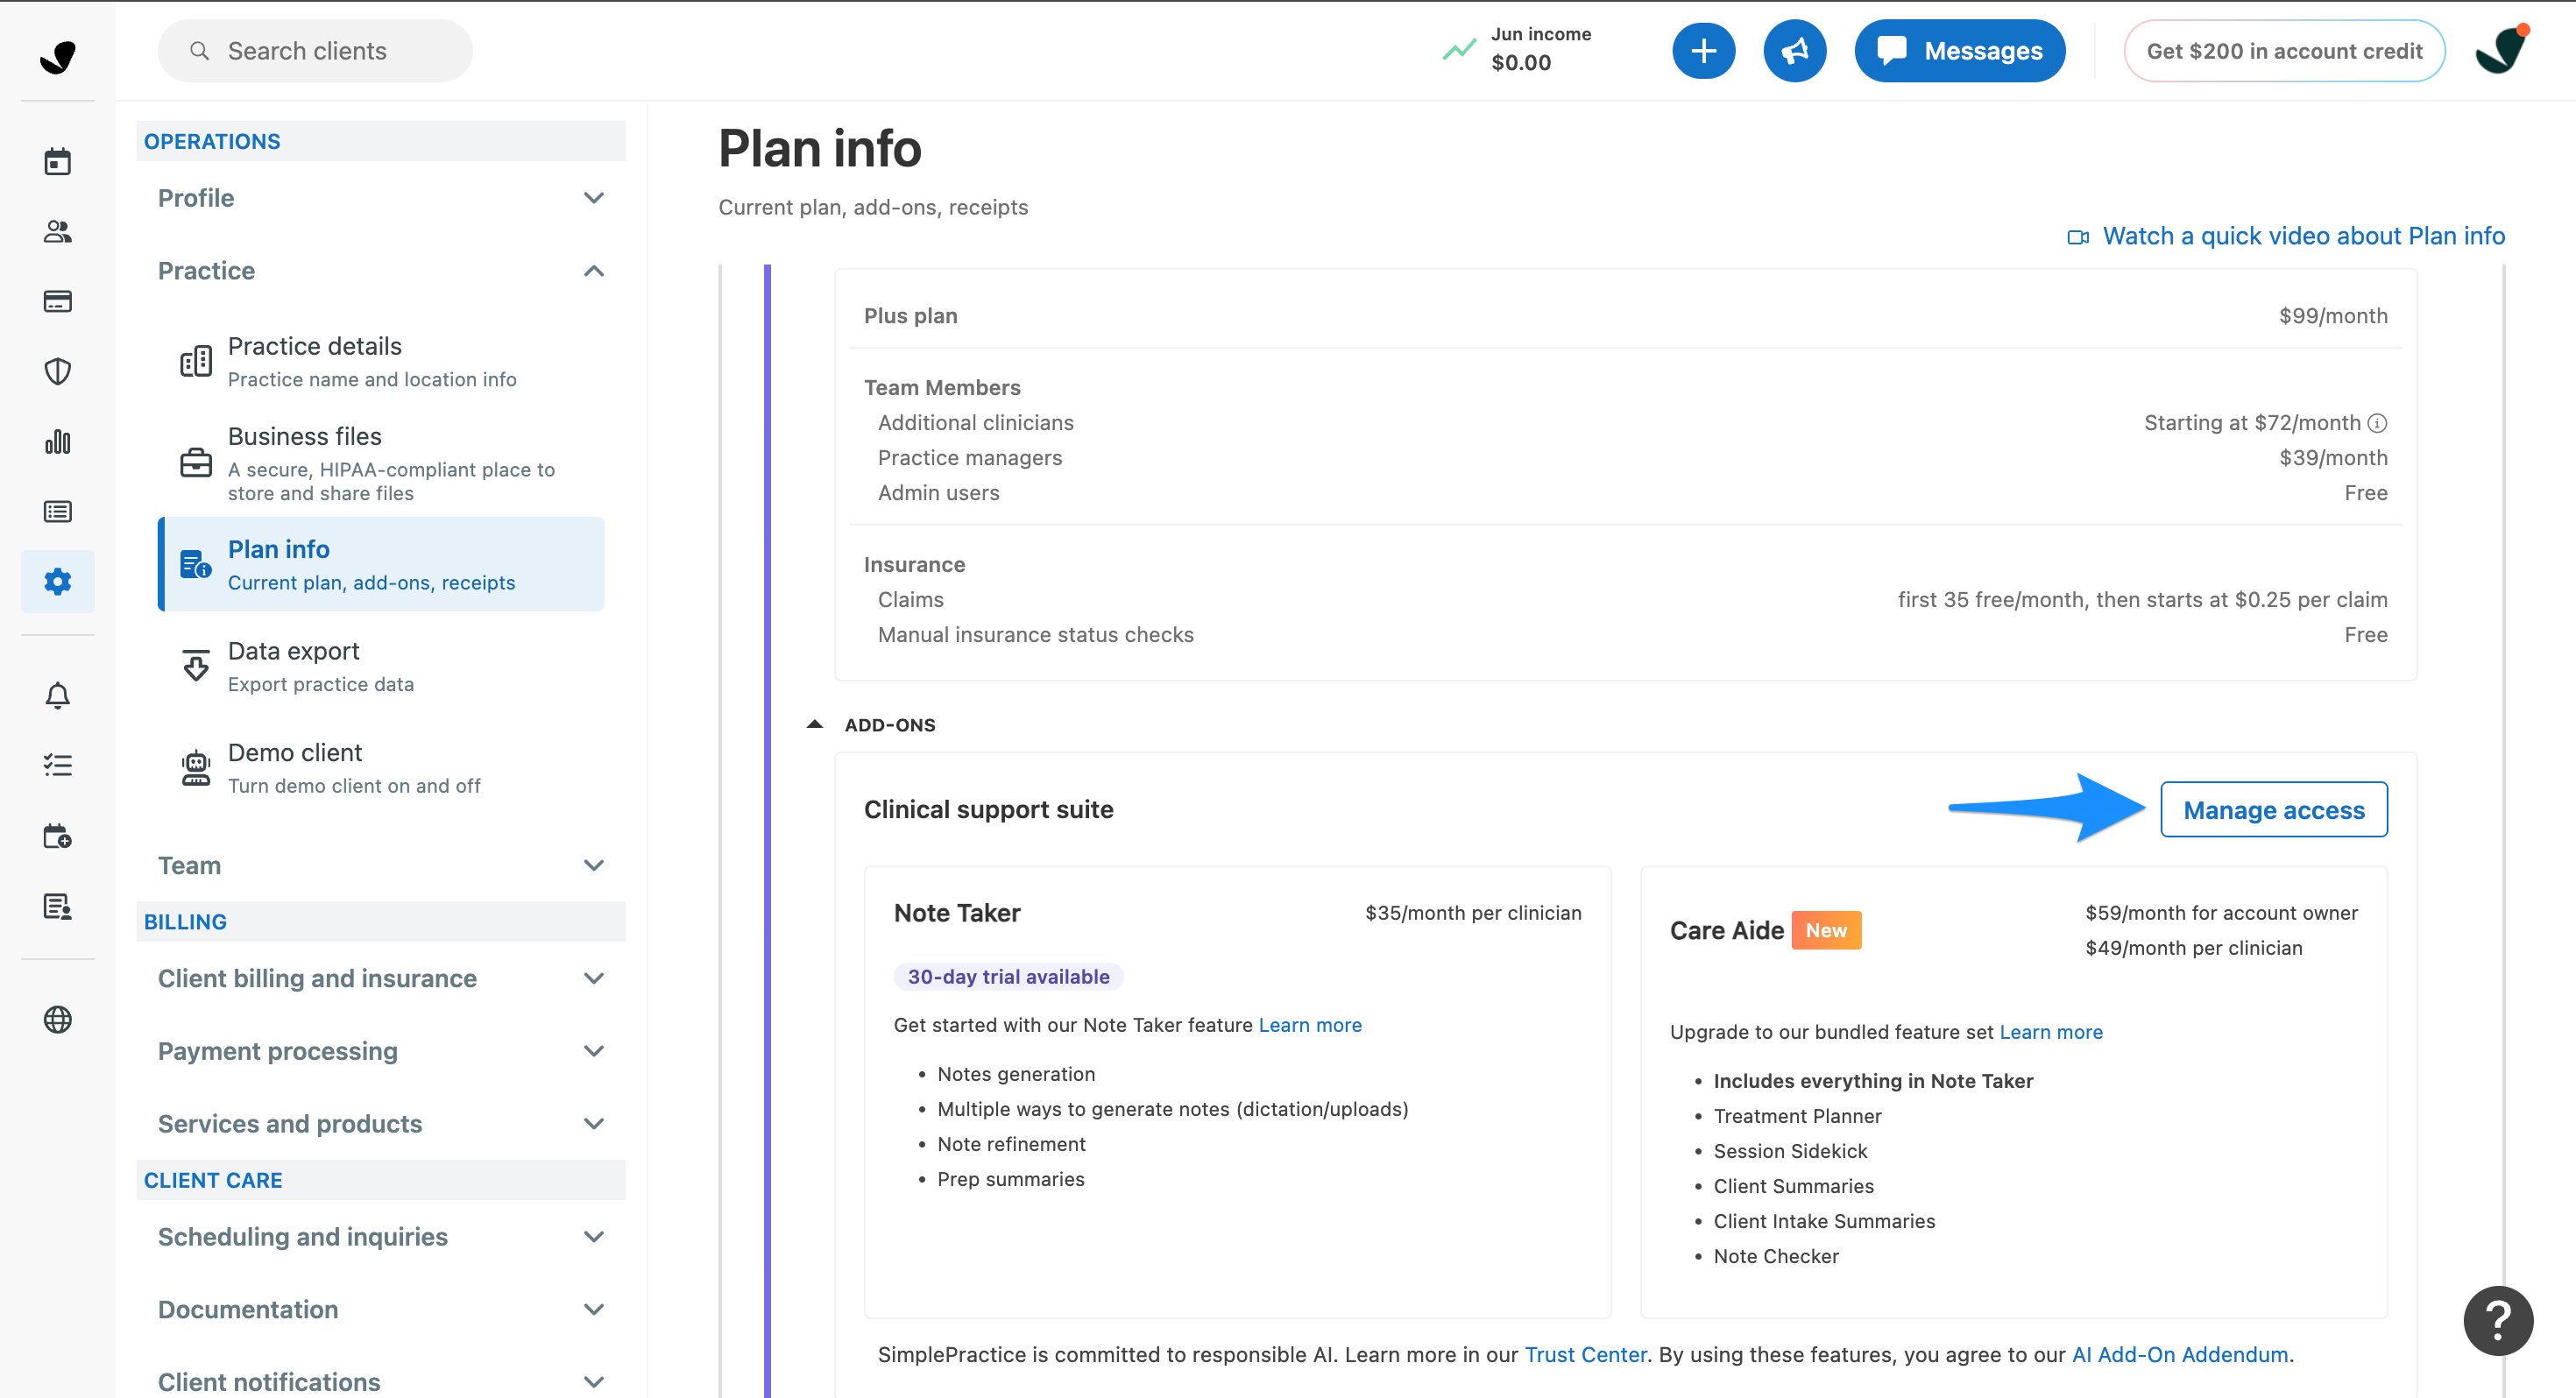The image size is (2576, 1398).
Task: Click the New badge on Care Aide
Action: pyautogui.click(x=1826, y=930)
